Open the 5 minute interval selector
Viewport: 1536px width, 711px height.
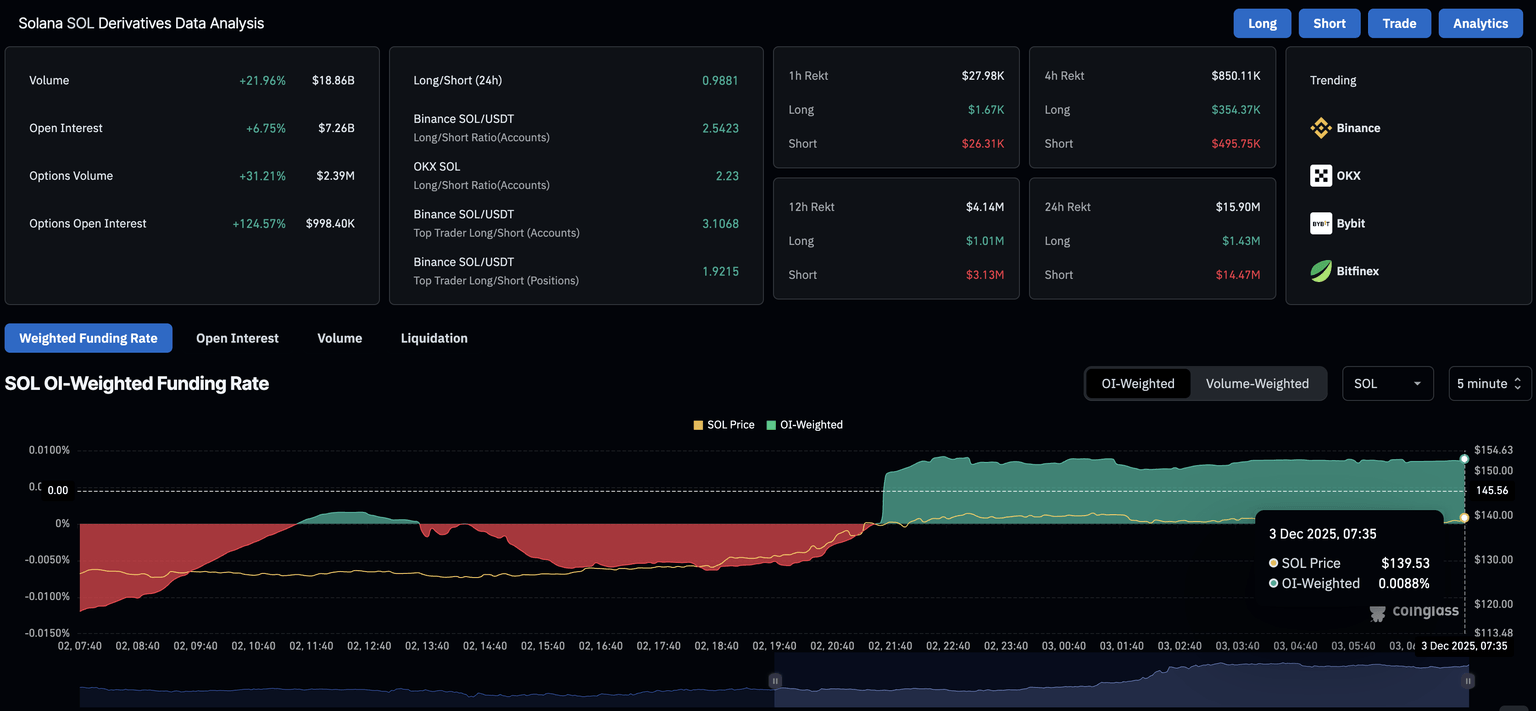tap(1489, 384)
